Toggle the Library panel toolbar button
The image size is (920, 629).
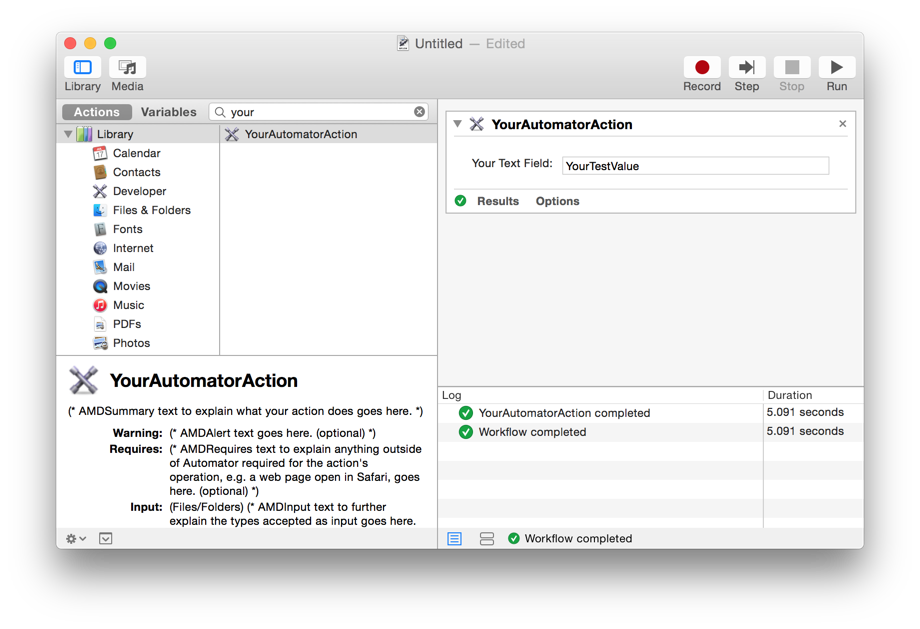pyautogui.click(x=82, y=67)
